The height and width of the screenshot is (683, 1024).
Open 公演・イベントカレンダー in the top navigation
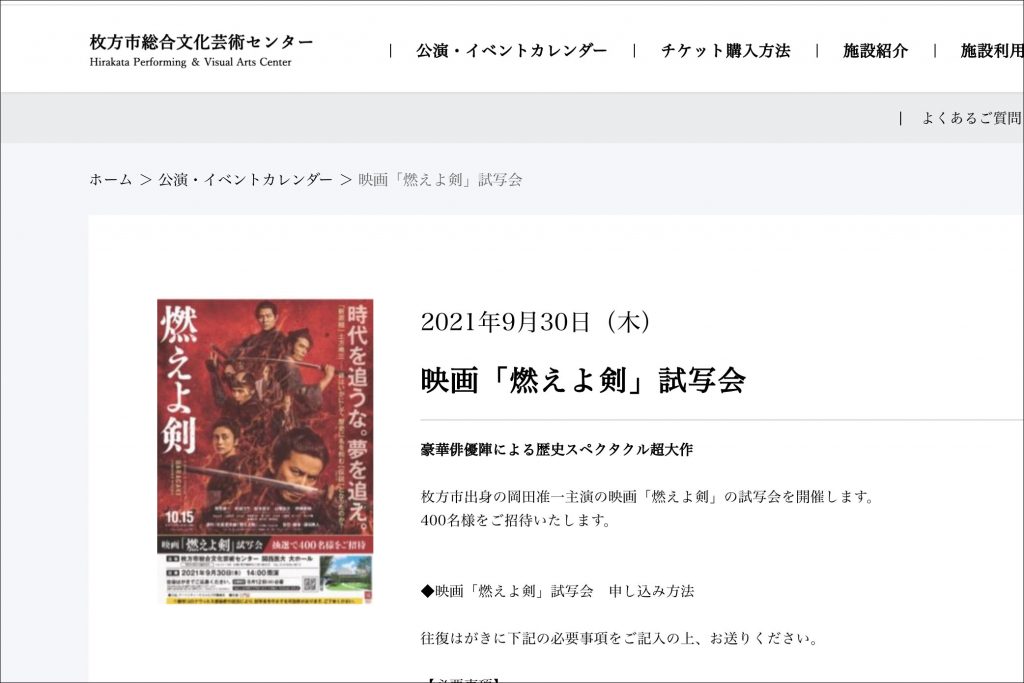(x=511, y=51)
